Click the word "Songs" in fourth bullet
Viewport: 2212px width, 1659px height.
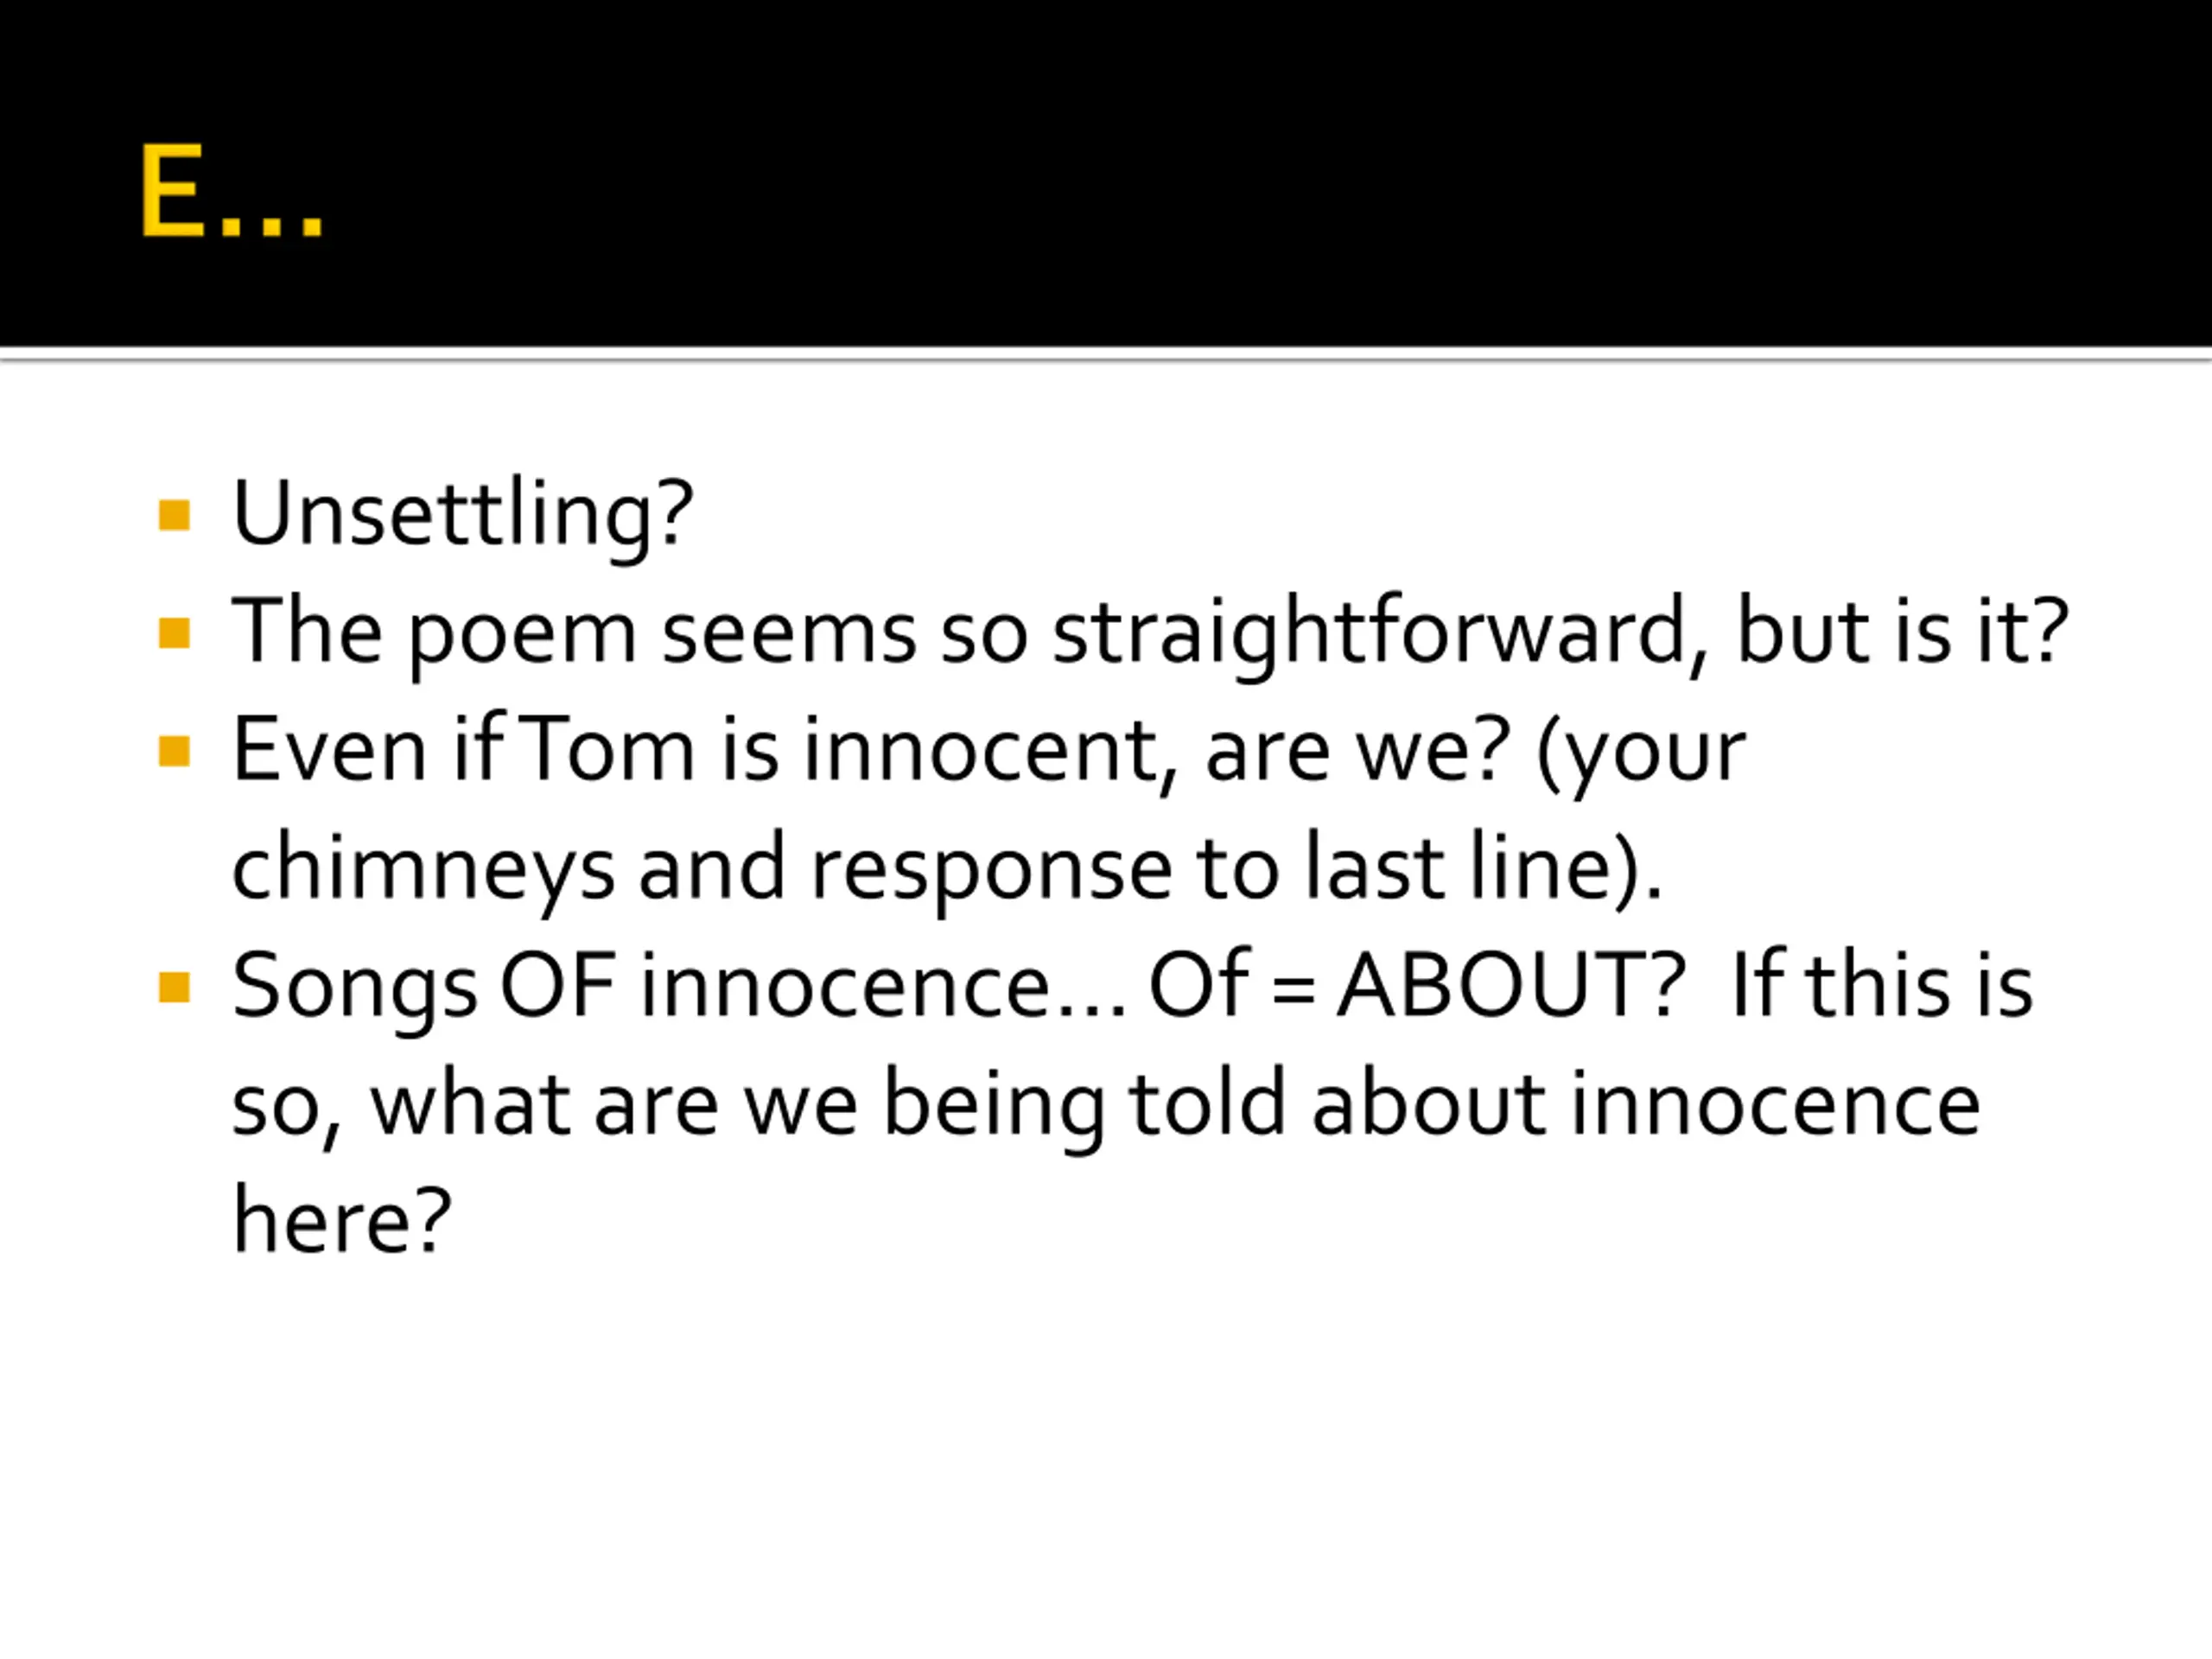click(354, 986)
